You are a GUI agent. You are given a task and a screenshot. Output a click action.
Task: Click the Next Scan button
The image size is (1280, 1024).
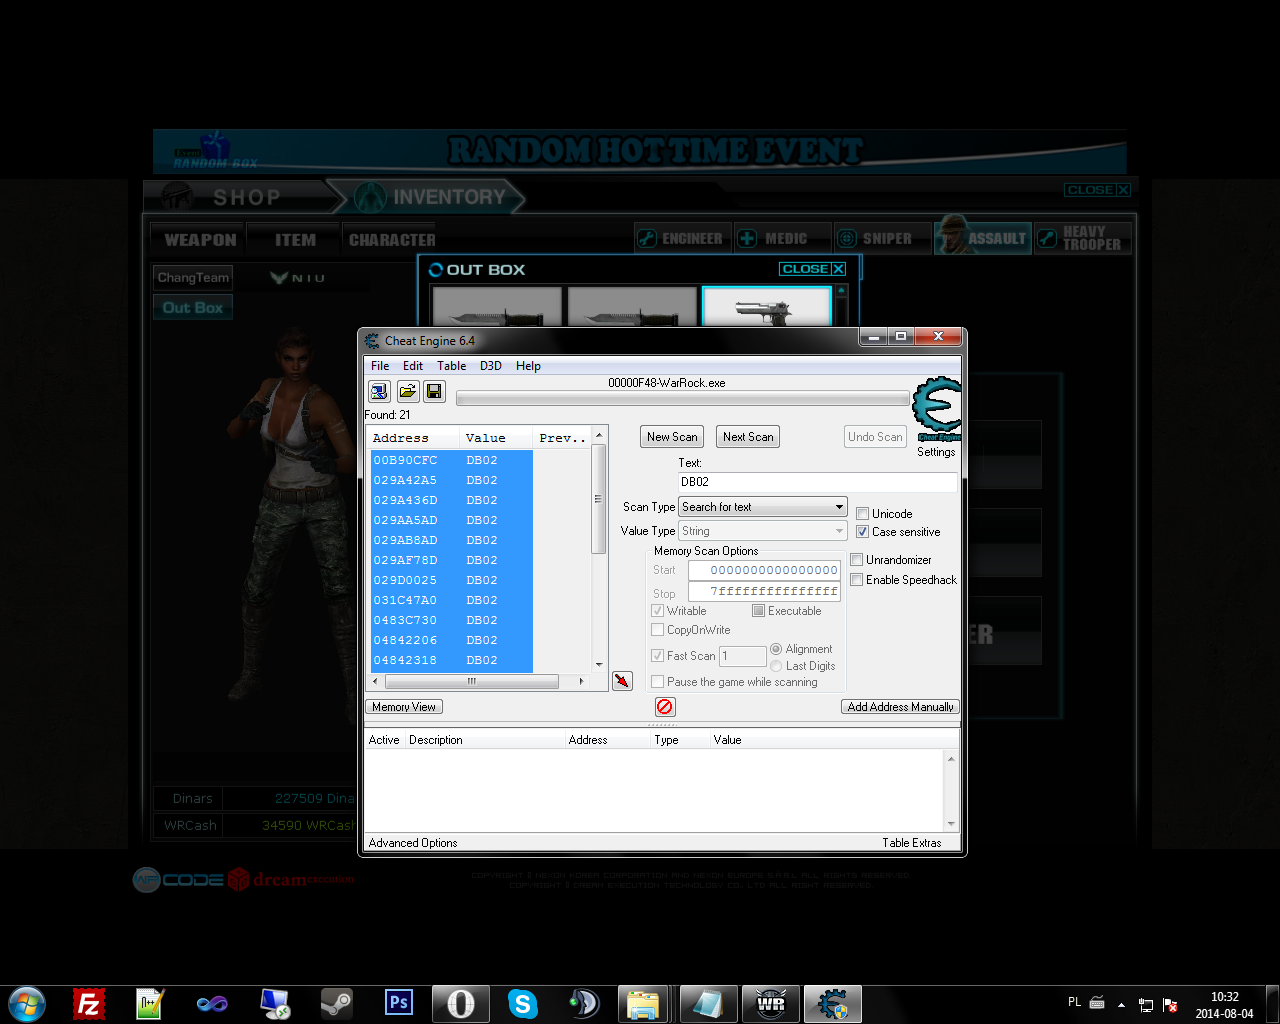point(748,437)
